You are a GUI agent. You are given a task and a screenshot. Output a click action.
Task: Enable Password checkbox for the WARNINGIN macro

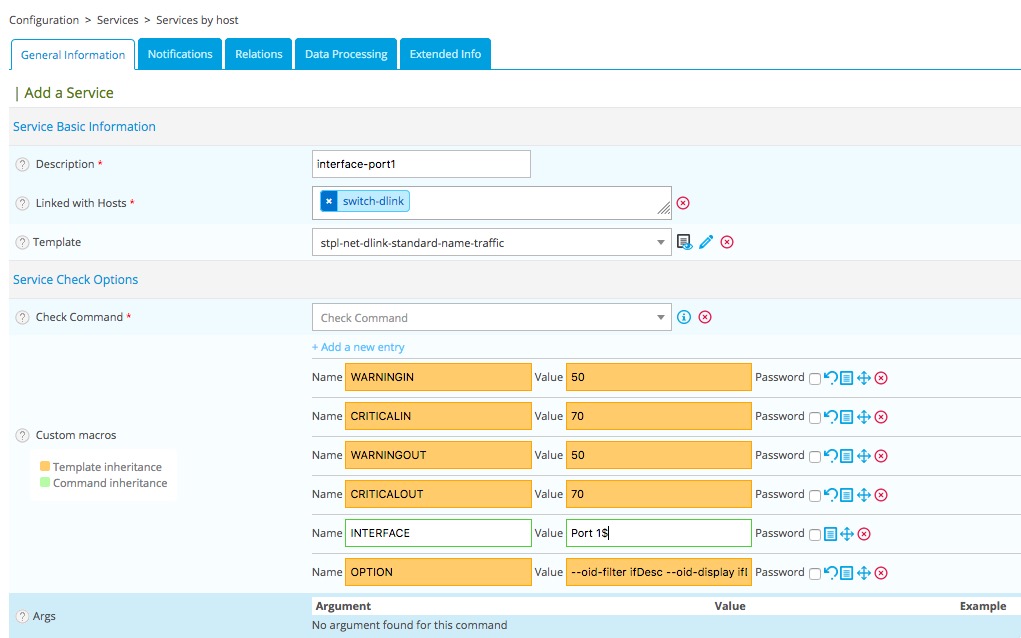(x=815, y=378)
